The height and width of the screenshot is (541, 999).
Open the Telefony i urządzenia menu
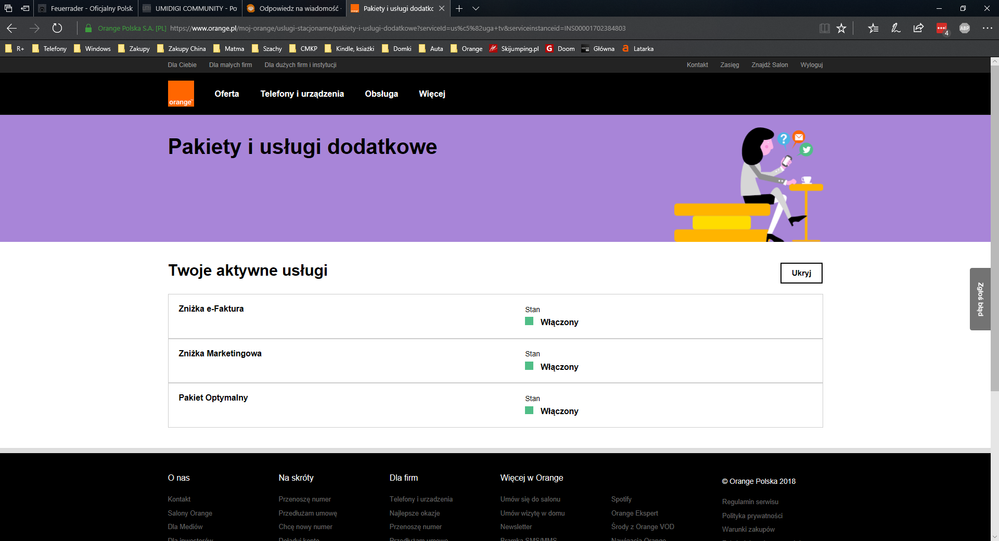click(x=302, y=94)
